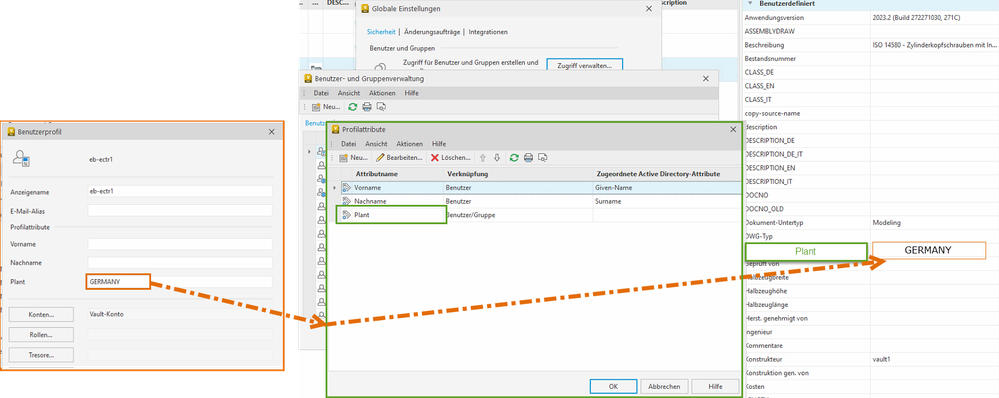This screenshot has width=999, height=398.
Task: Click the Vorname attribute row icon
Action: (347, 187)
